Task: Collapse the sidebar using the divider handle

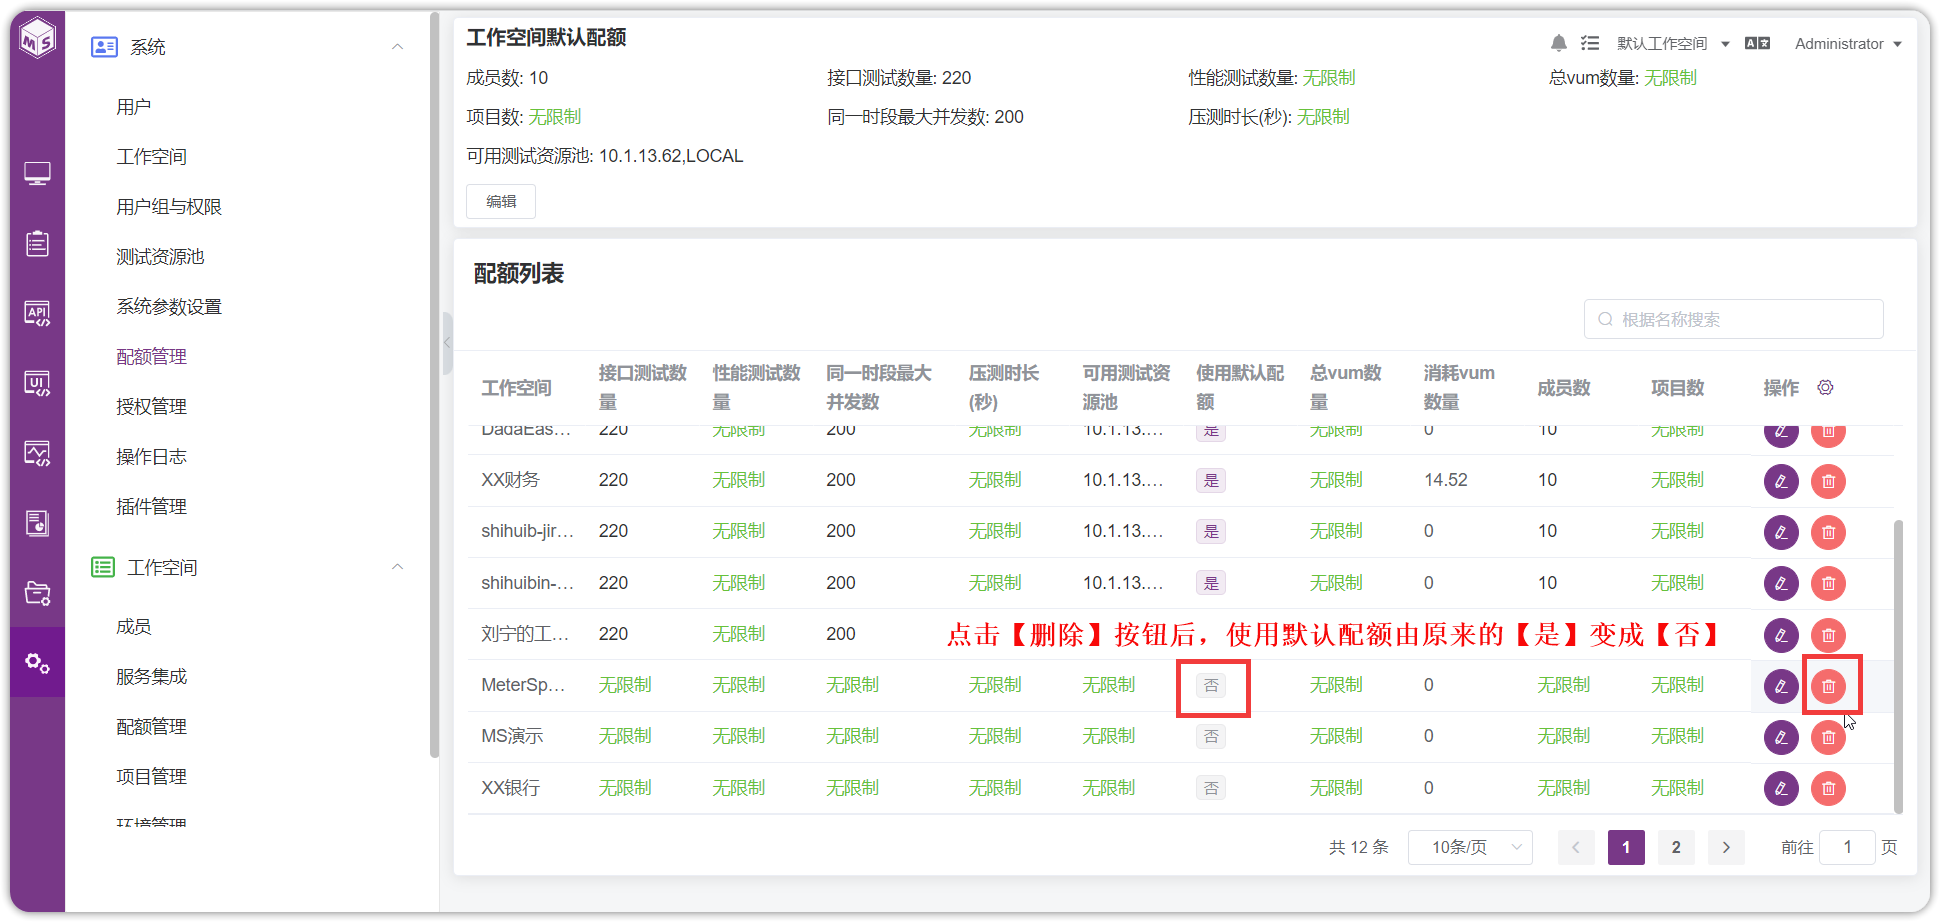Action: [x=447, y=342]
